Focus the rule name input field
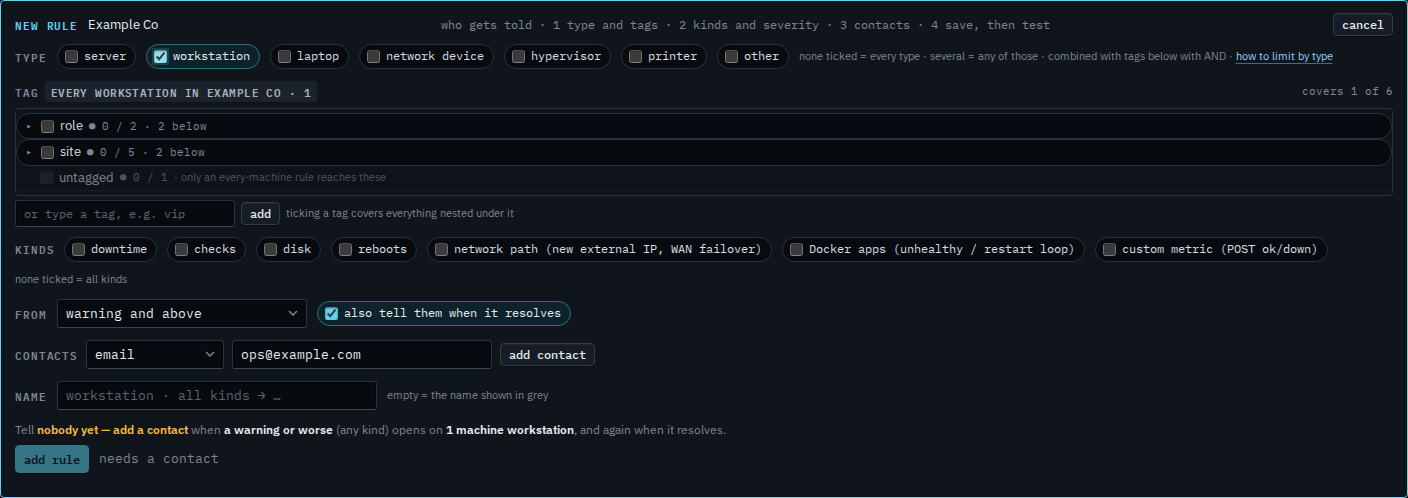The width and height of the screenshot is (1408, 498). 217,396
